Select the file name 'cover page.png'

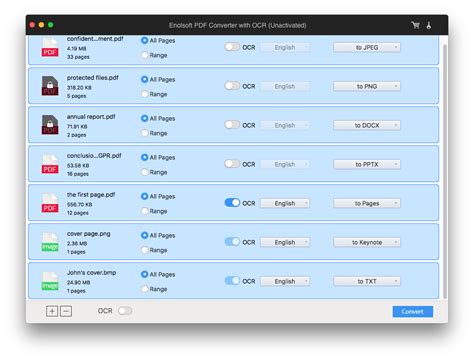[x=89, y=234]
